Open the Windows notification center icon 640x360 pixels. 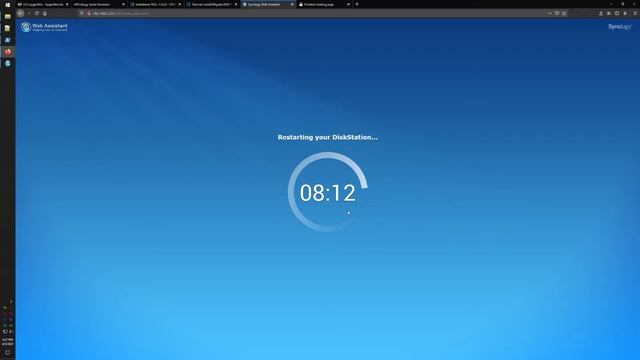point(7,353)
